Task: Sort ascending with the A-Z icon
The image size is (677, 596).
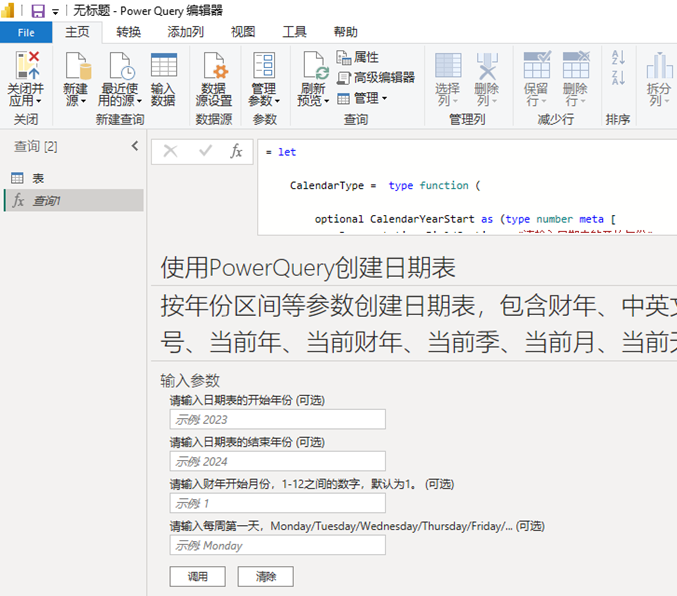Action: [x=618, y=57]
